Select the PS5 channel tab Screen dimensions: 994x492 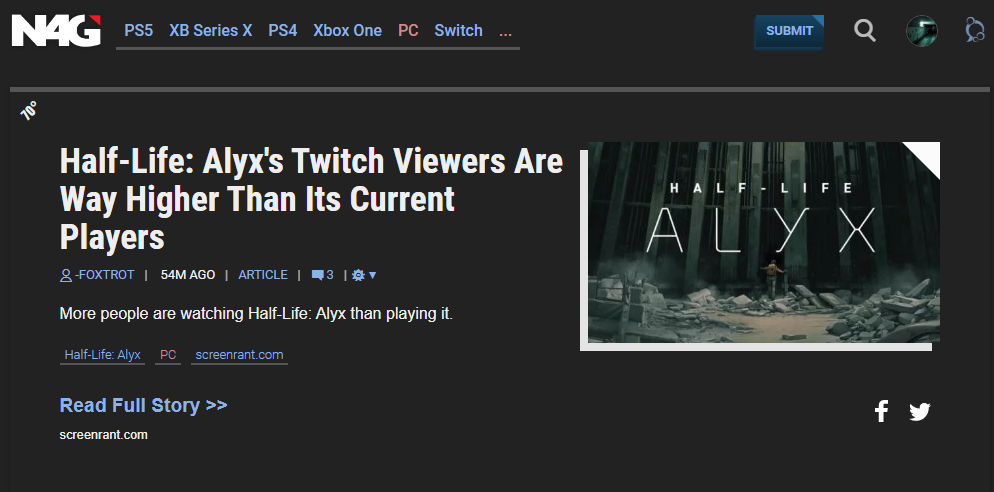pyautogui.click(x=138, y=31)
